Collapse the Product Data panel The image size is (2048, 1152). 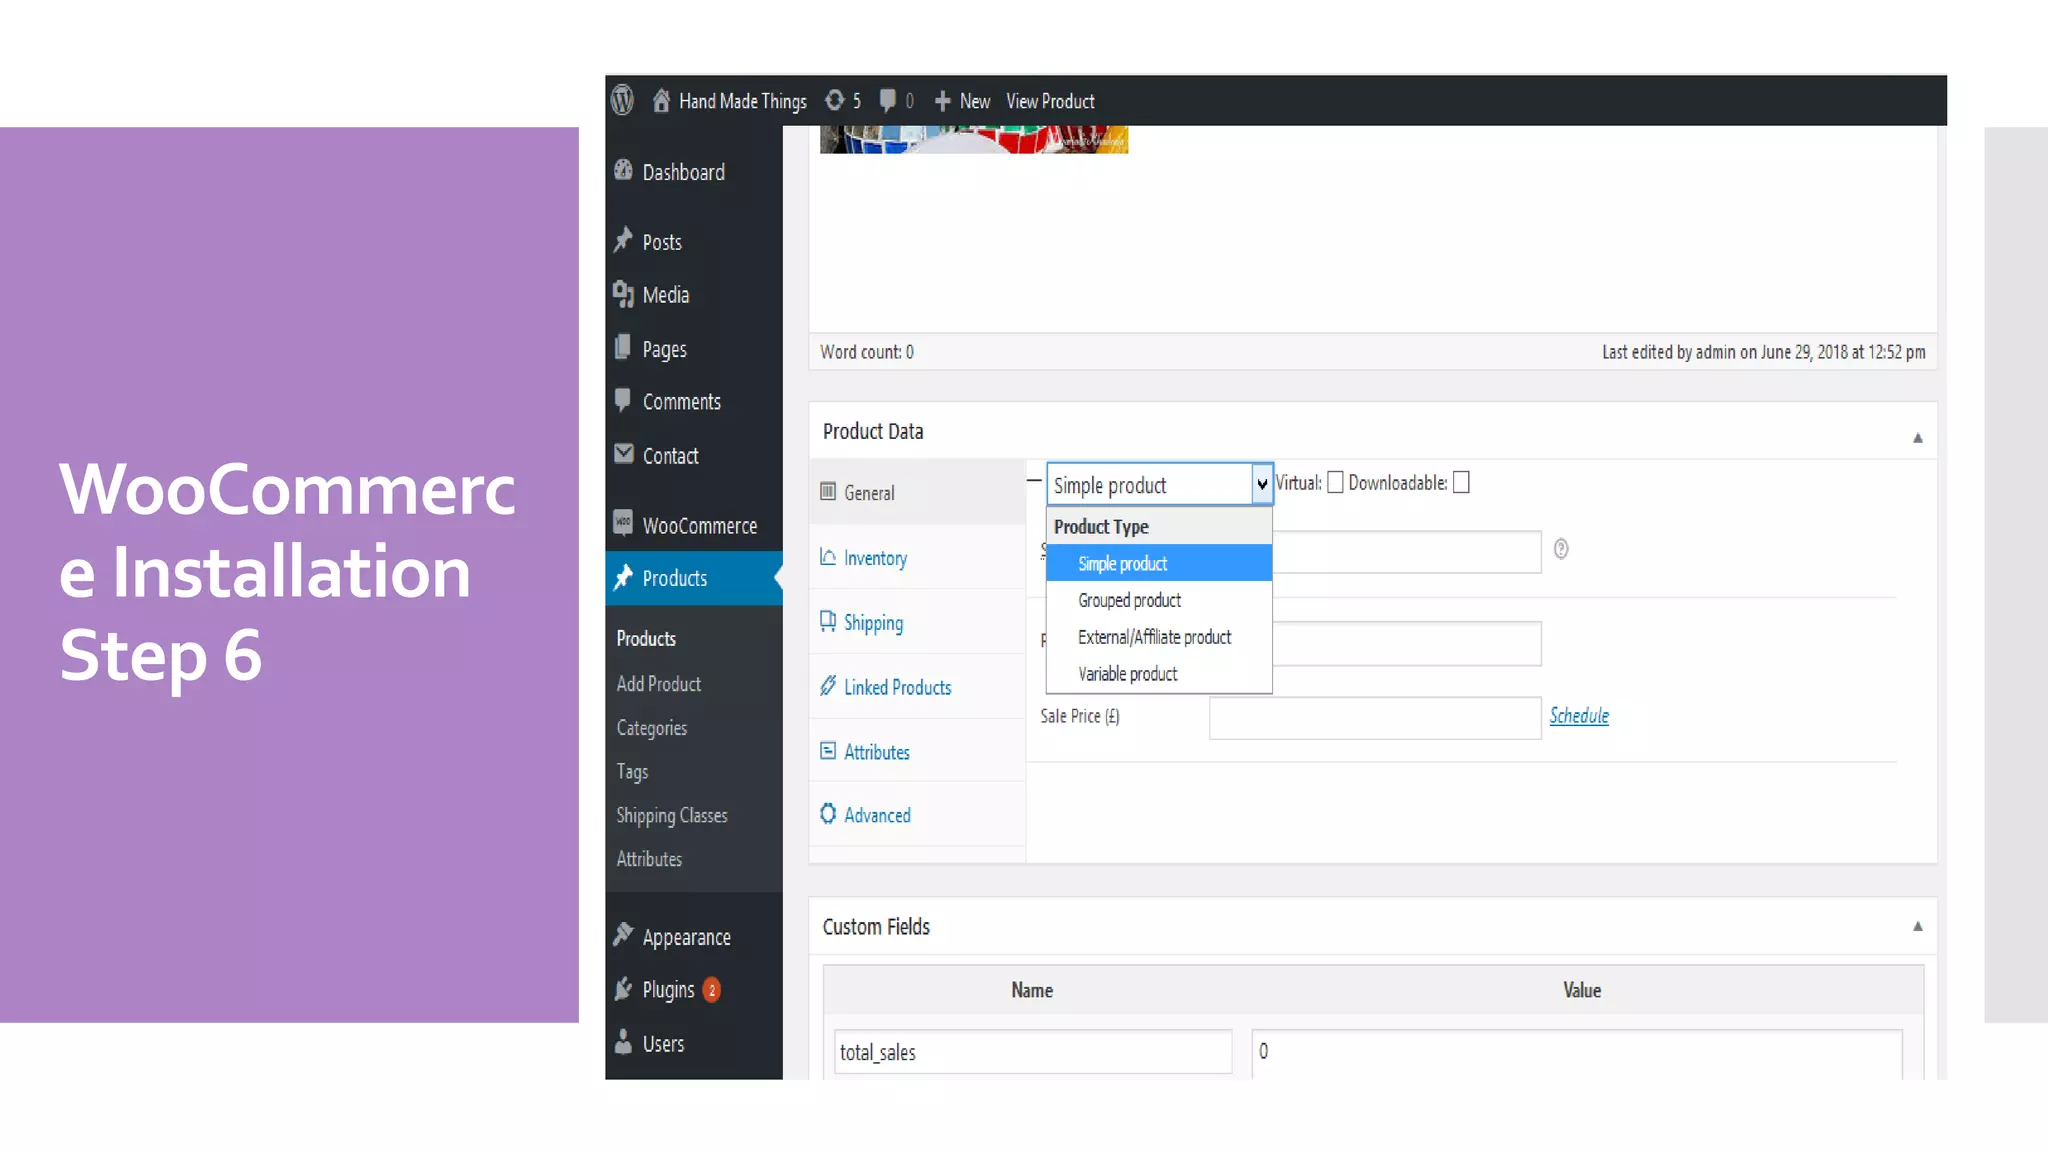(x=1917, y=438)
